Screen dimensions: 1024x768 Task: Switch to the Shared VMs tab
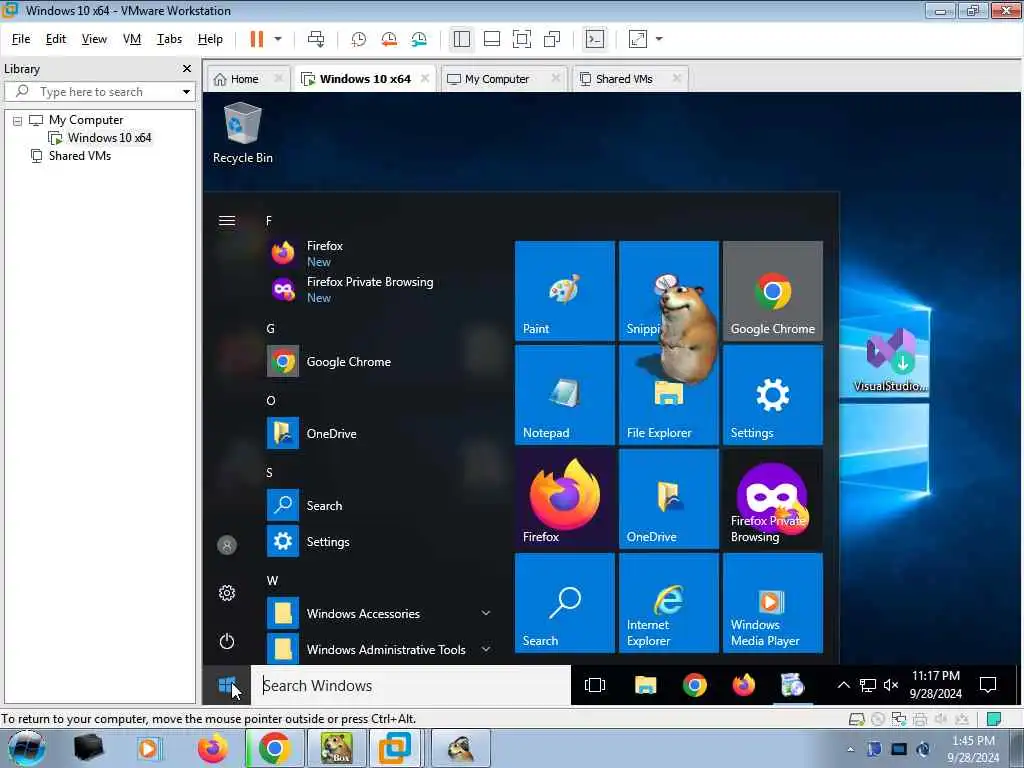[x=623, y=79]
